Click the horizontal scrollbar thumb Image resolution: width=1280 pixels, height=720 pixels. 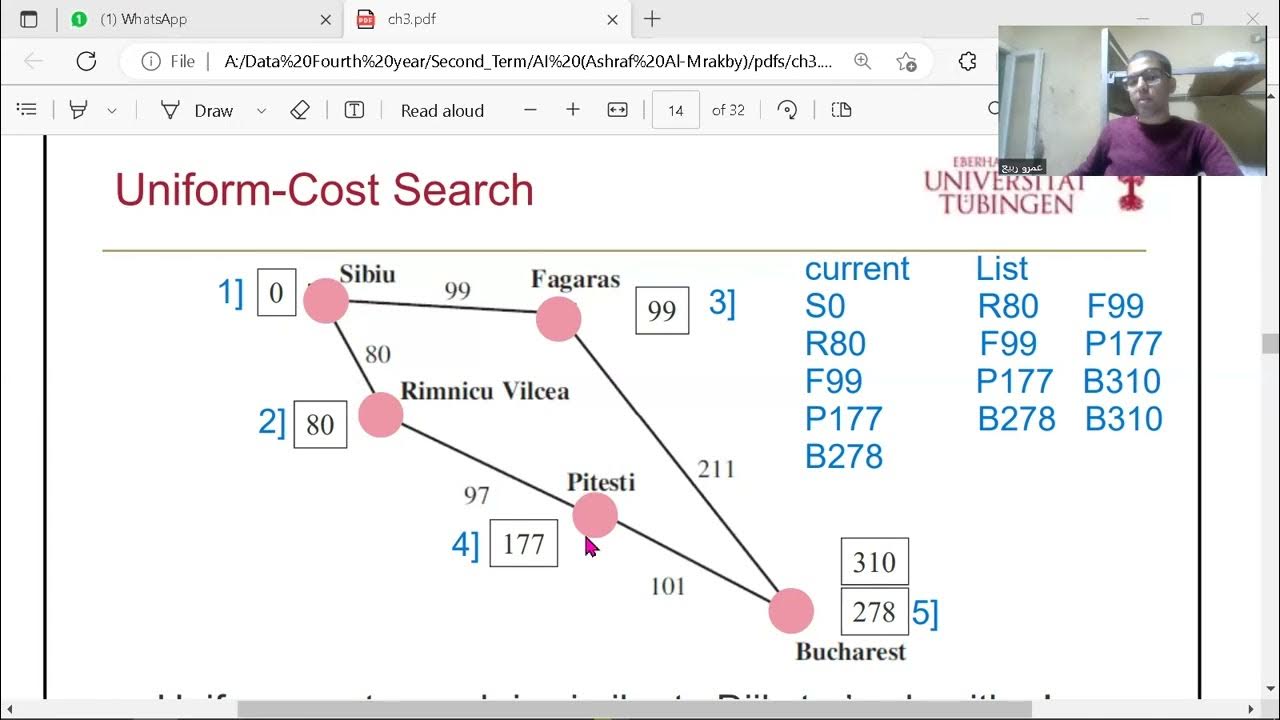(x=635, y=708)
